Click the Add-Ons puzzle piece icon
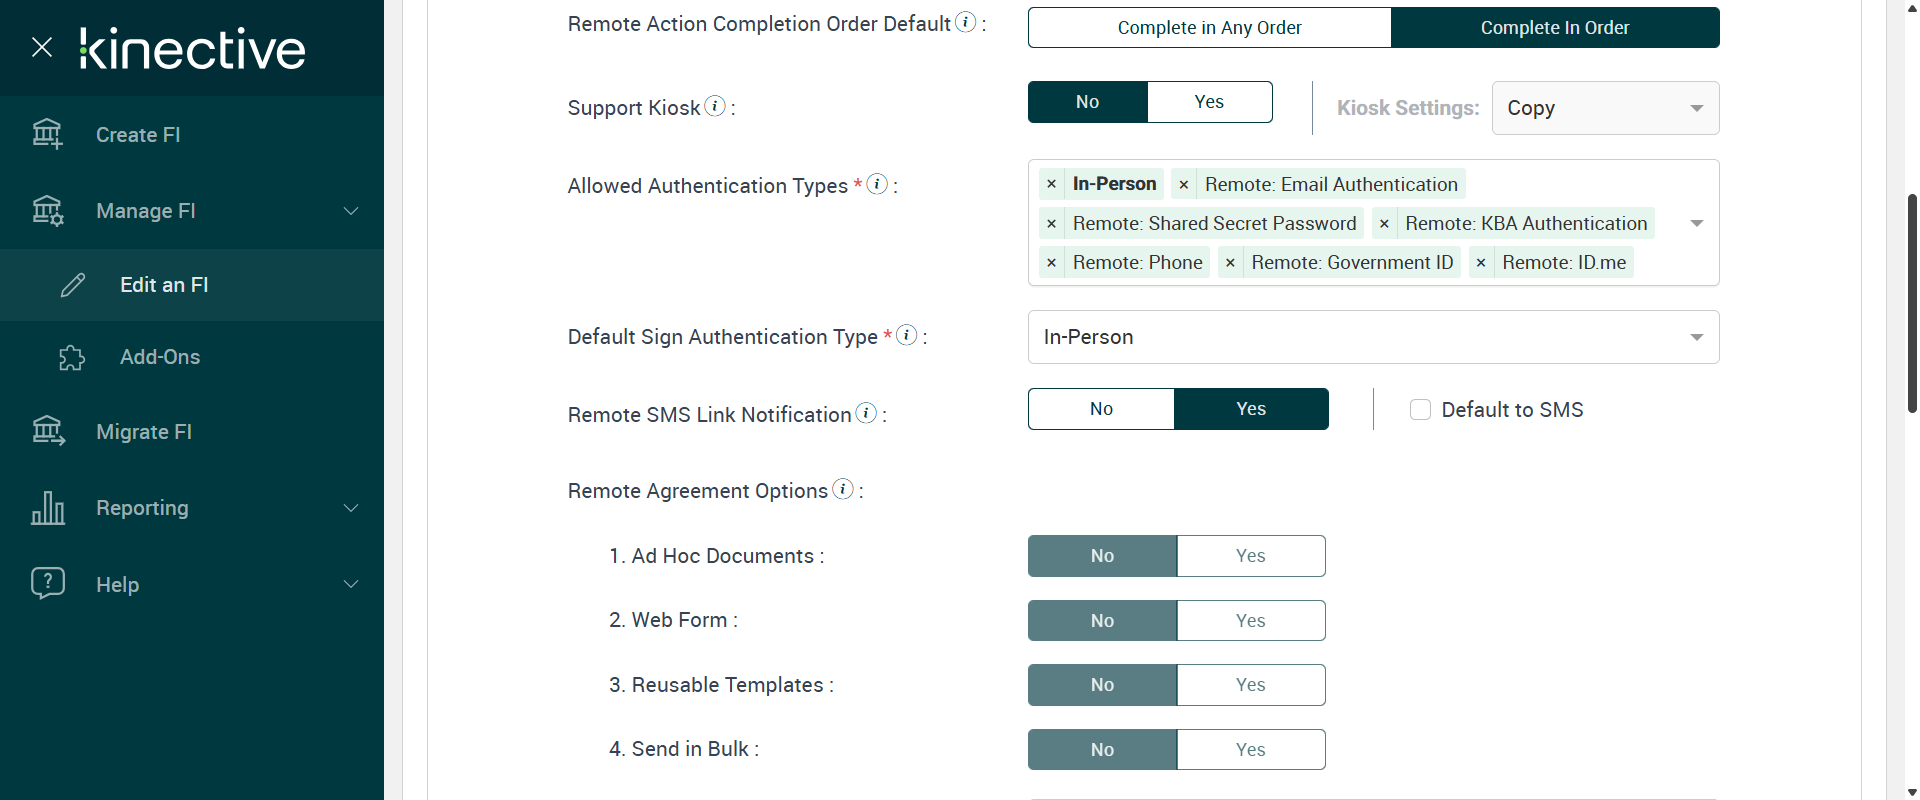This screenshot has height=800, width=1920. tap(72, 357)
